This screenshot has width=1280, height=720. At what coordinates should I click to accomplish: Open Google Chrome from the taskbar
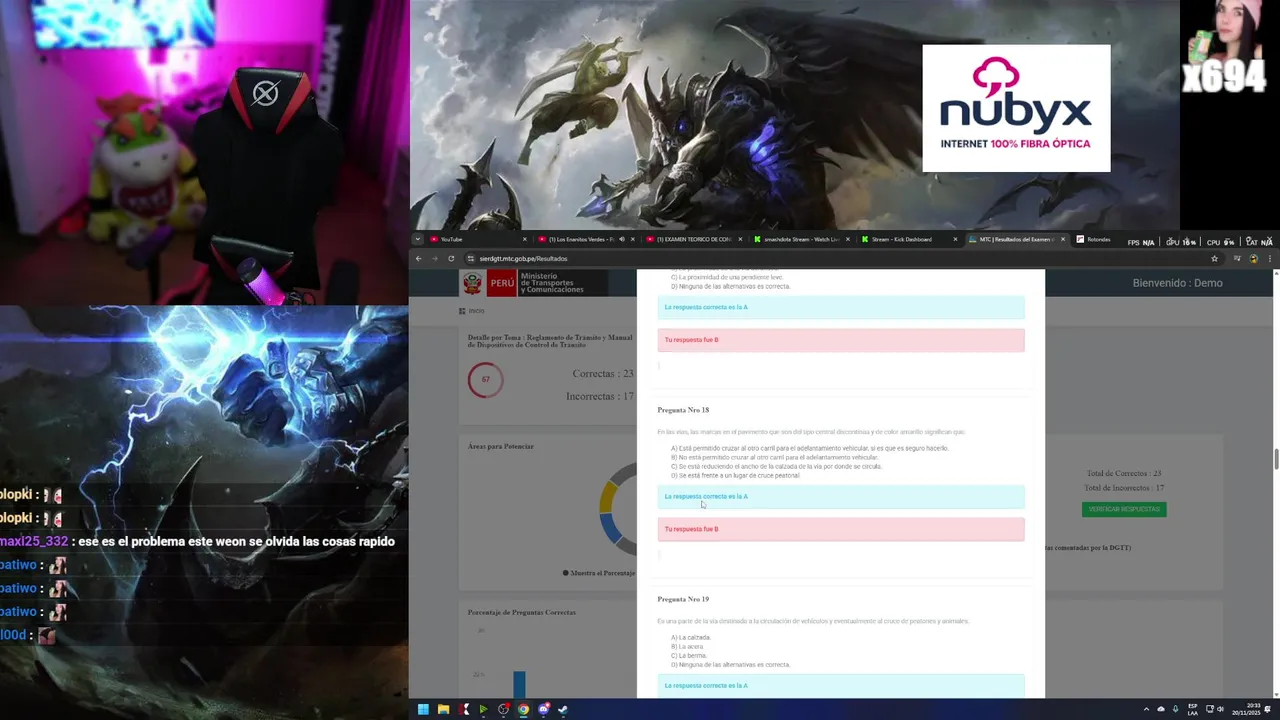[x=523, y=710]
